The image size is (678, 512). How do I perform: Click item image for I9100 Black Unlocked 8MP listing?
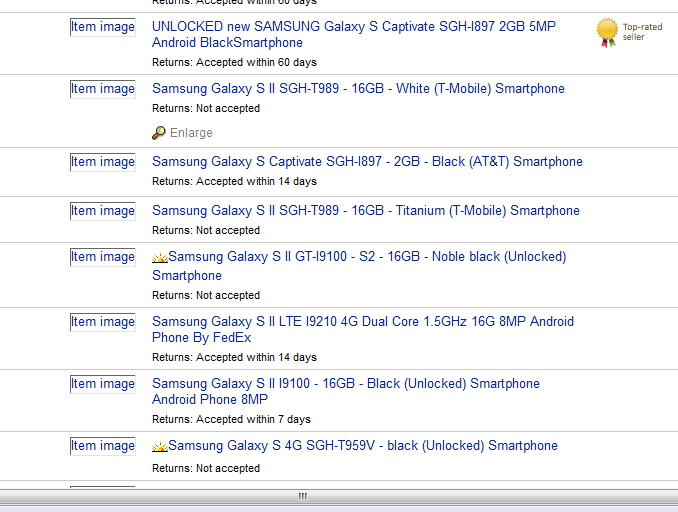point(103,384)
